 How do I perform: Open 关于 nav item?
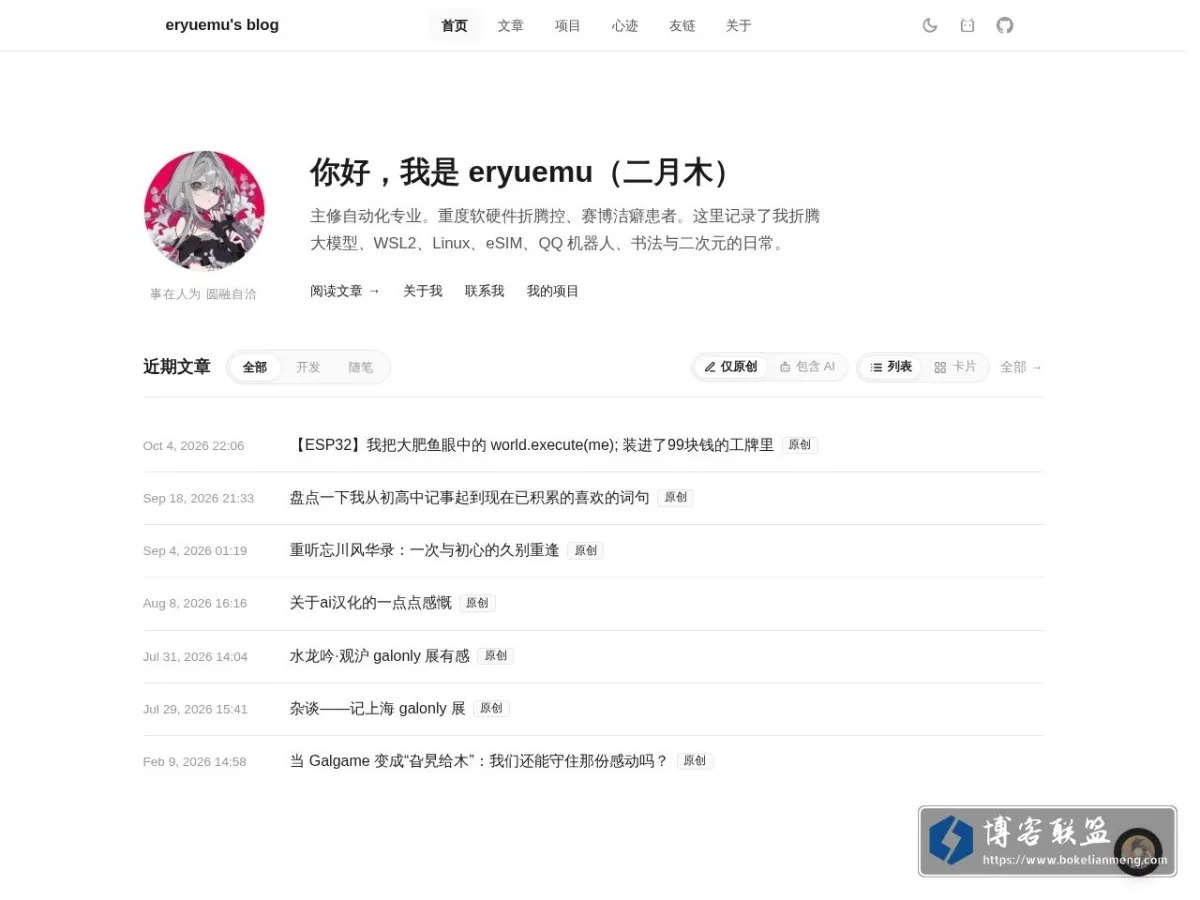[x=739, y=26]
